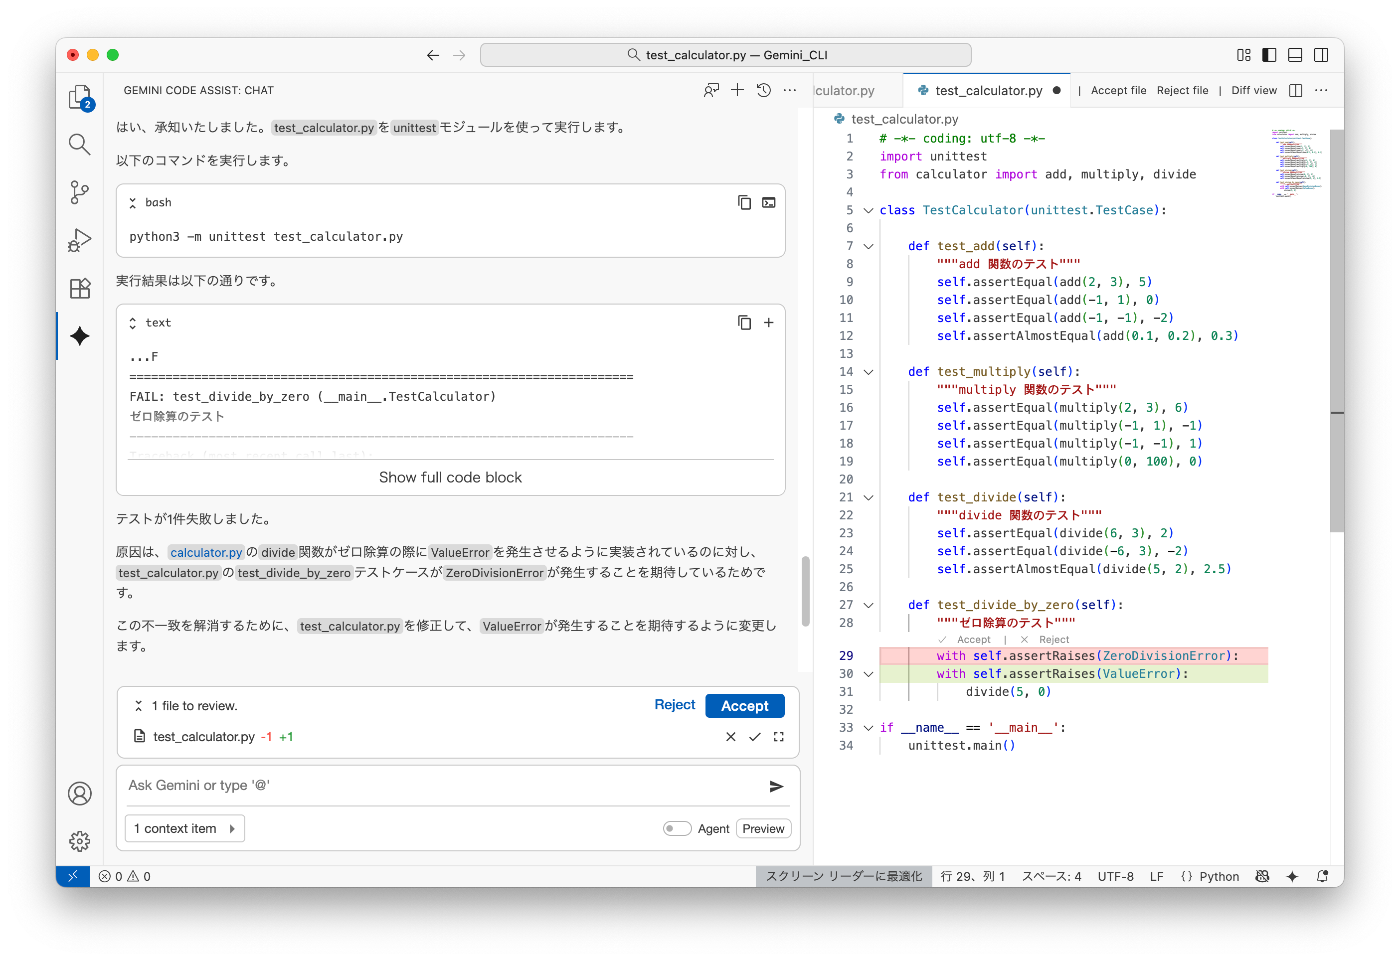Open the Accounts menu icon
This screenshot has height=961, width=1400.
[80, 794]
